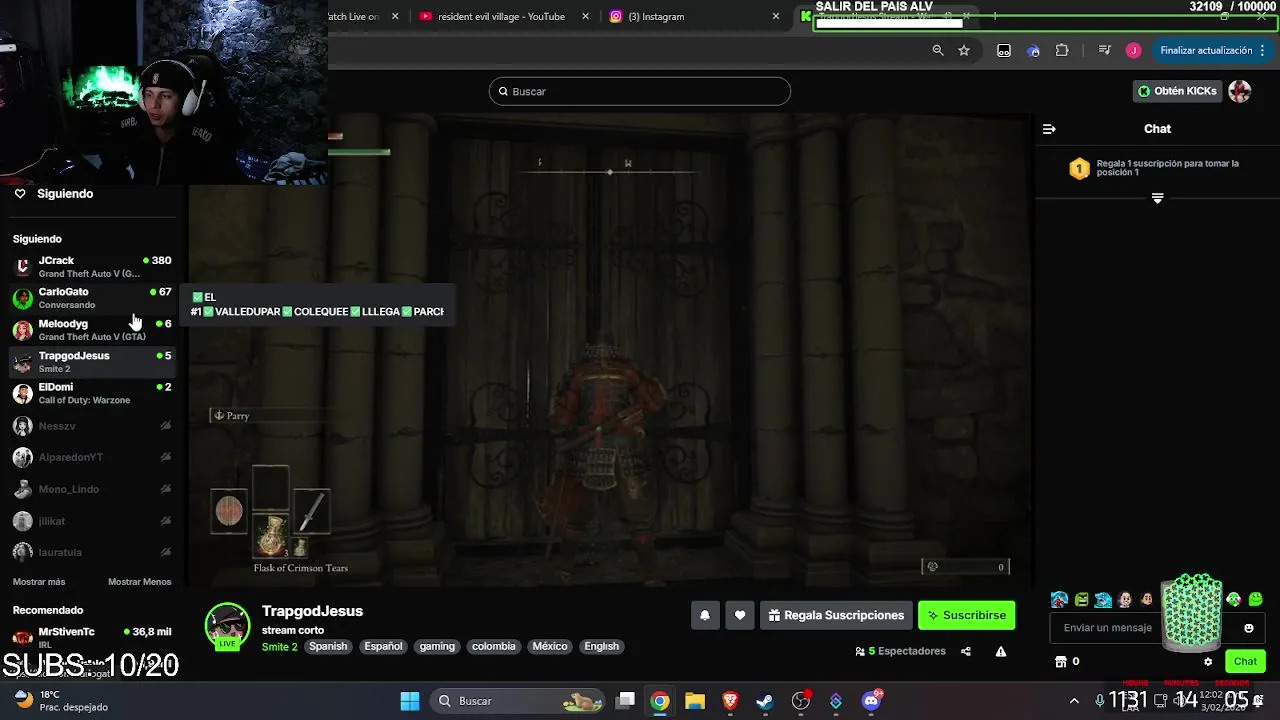This screenshot has height=720, width=1280.
Task: Open CarloGato channel in the sidebar
Action: pyautogui.click(x=92, y=298)
